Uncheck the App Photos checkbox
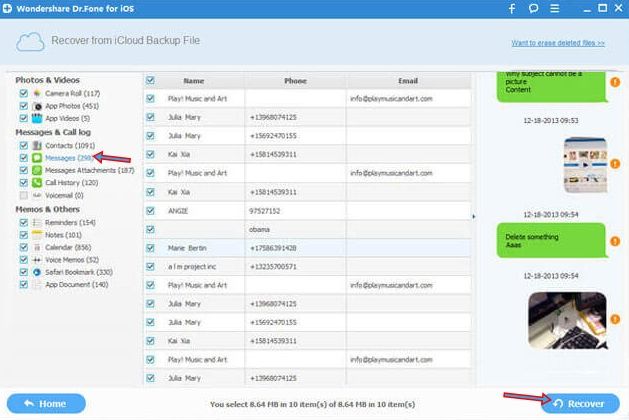The width and height of the screenshot is (629, 420). 24,106
